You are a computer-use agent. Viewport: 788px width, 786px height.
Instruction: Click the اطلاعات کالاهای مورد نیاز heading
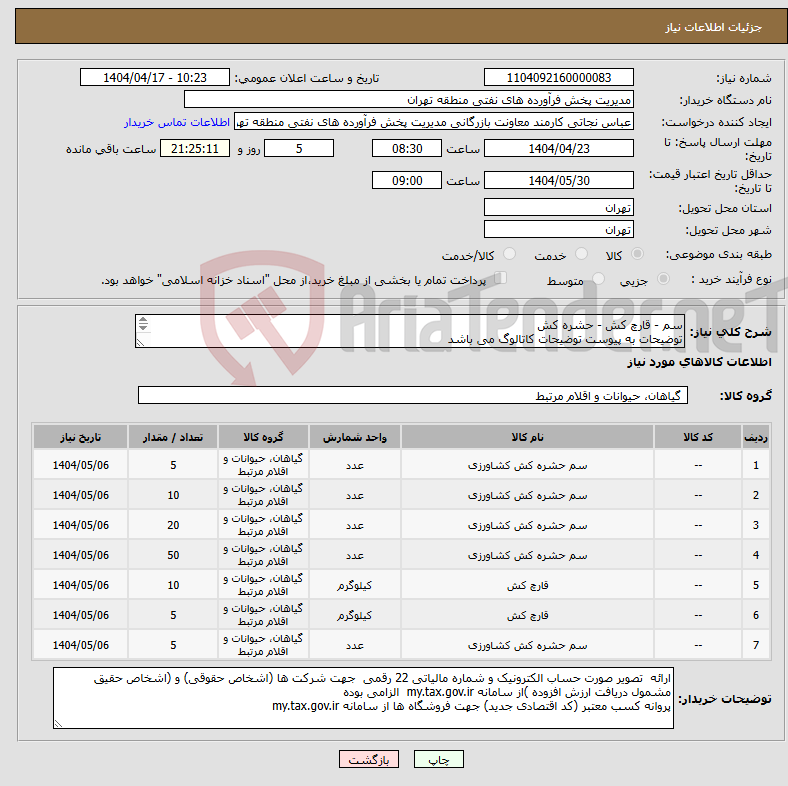coord(699,362)
